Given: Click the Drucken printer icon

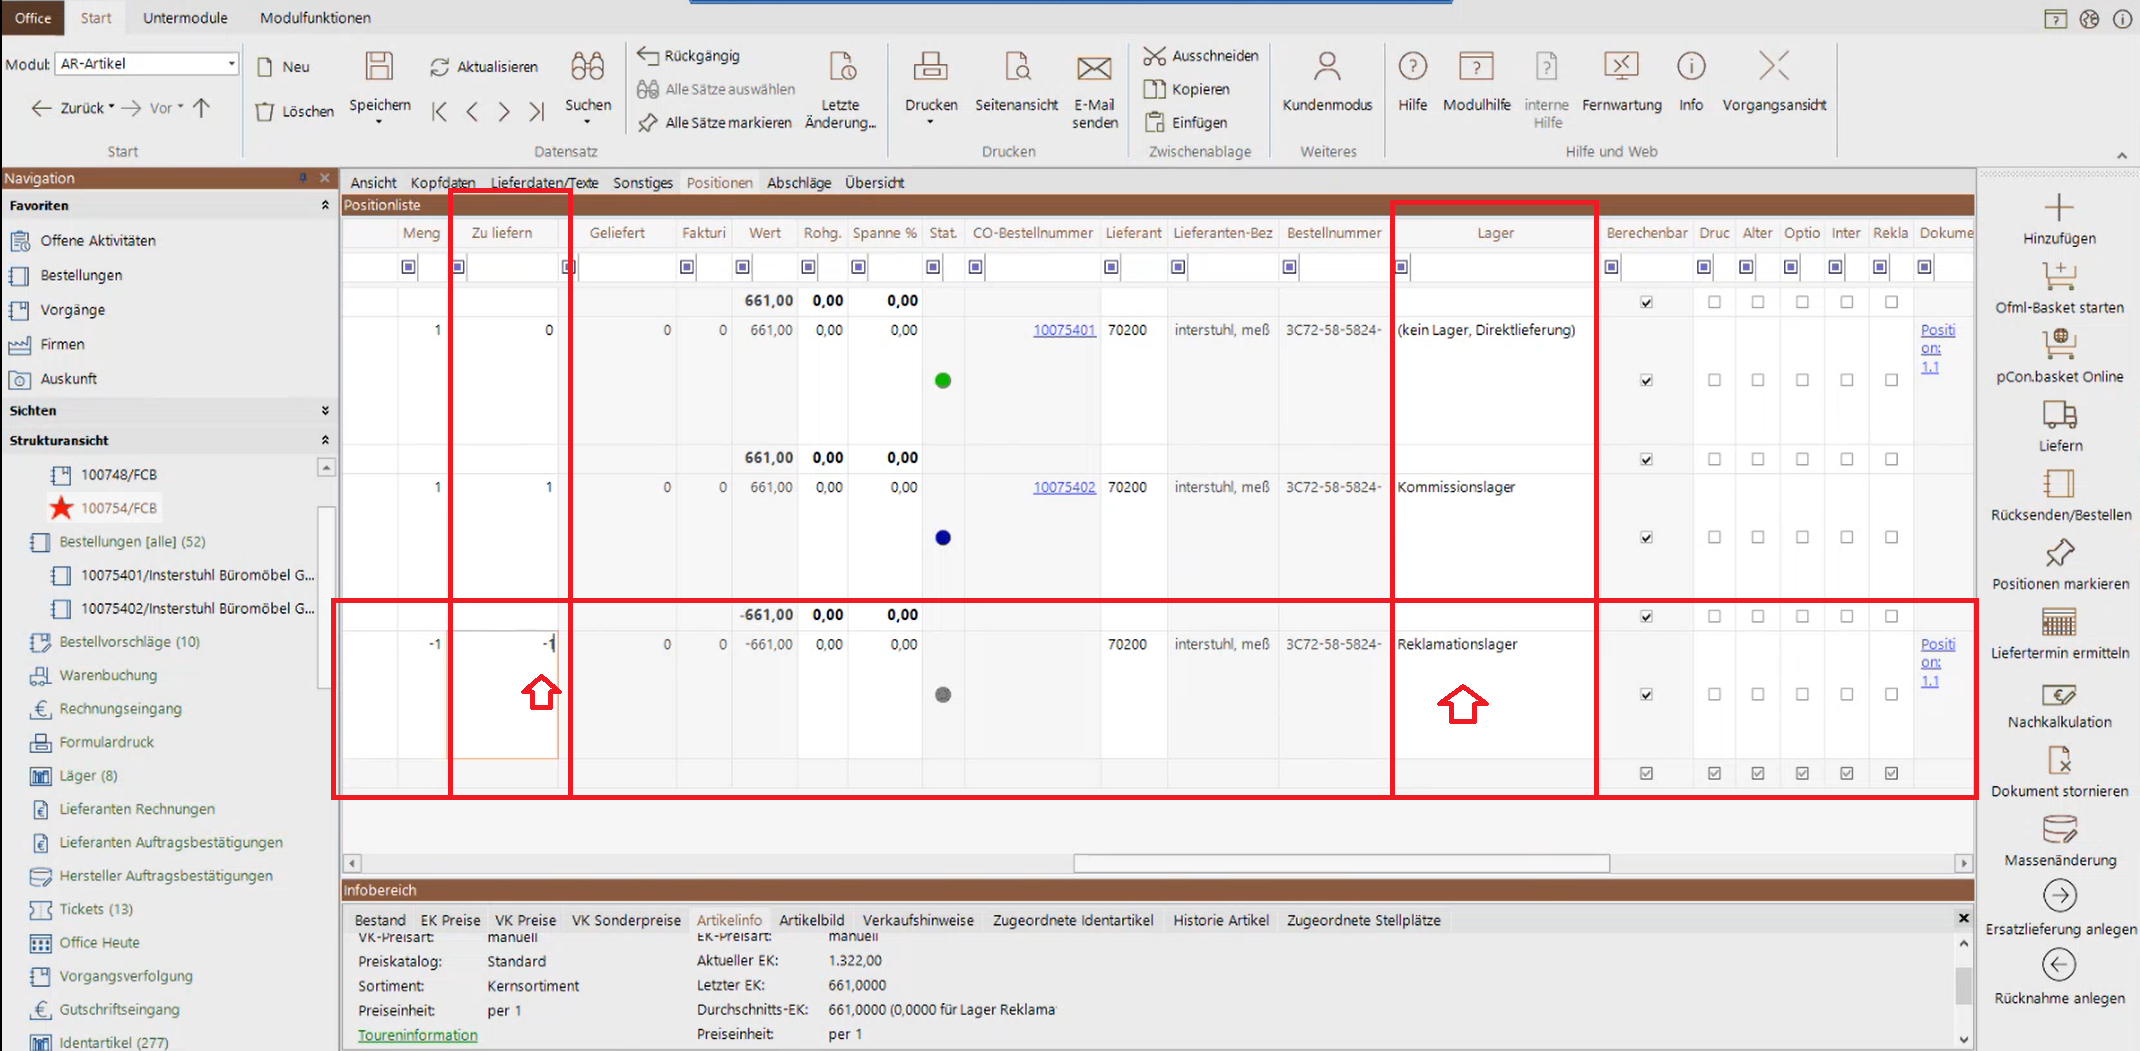Looking at the screenshot, I should (930, 68).
